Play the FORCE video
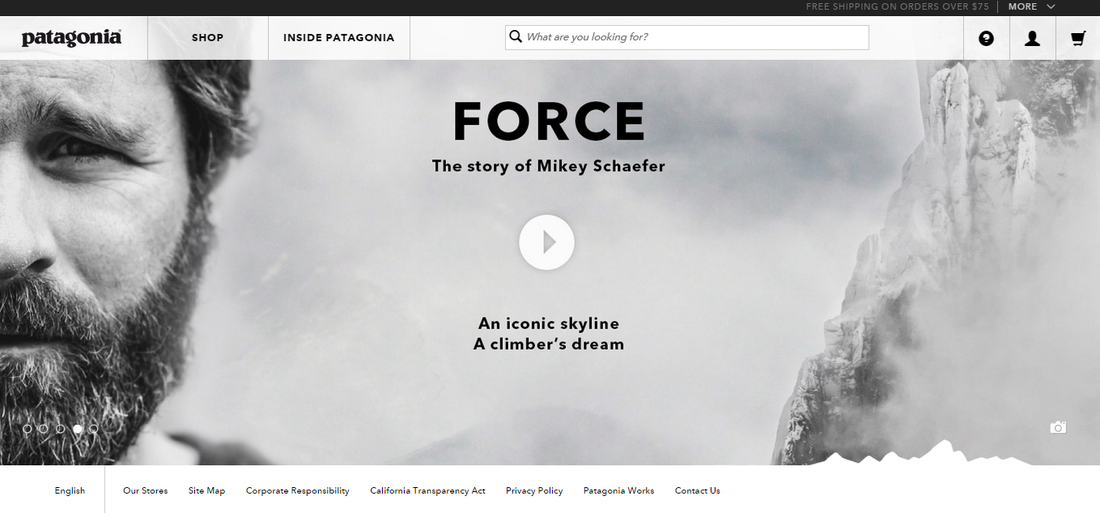 click(546, 242)
